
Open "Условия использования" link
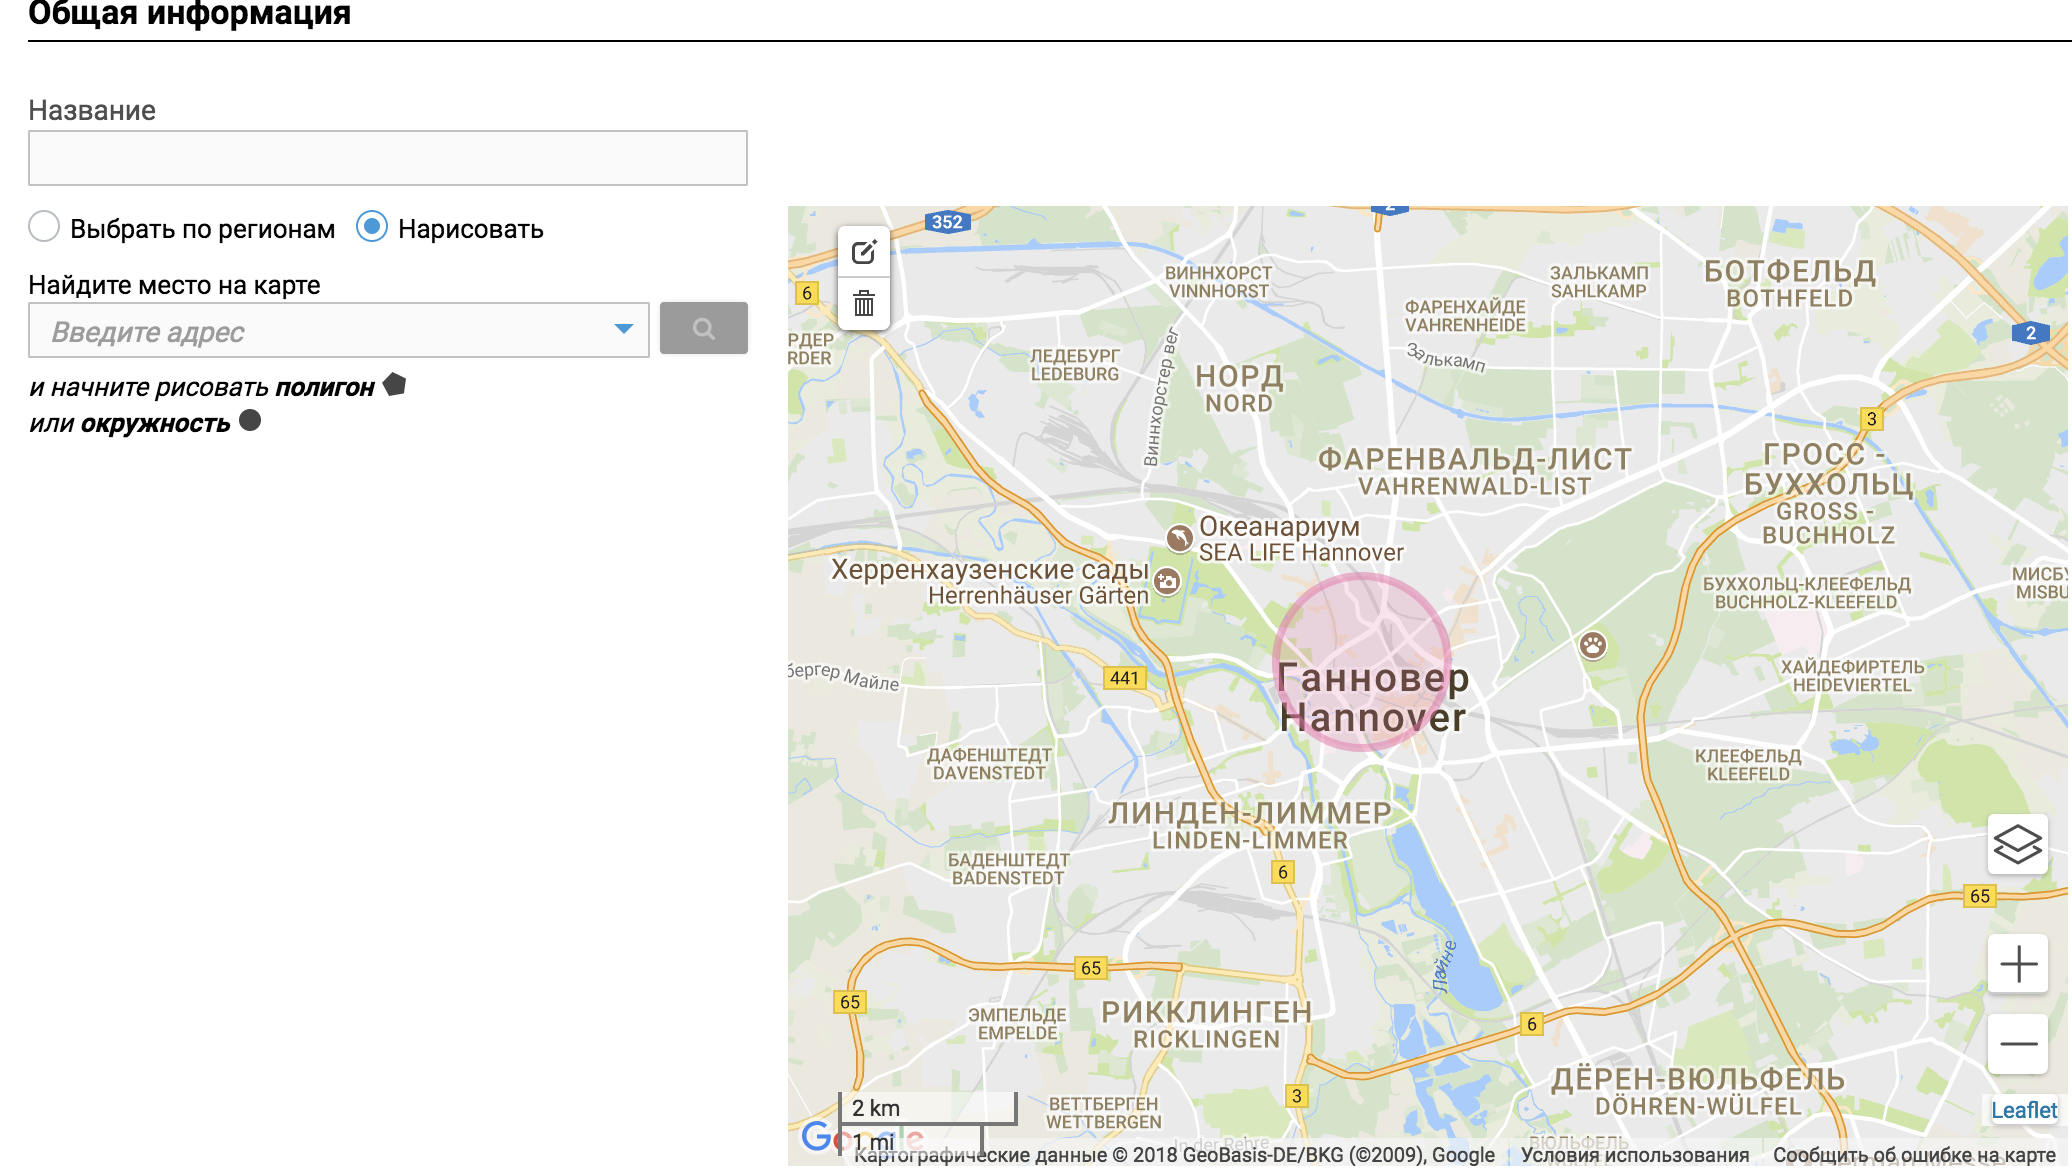point(1634,1155)
